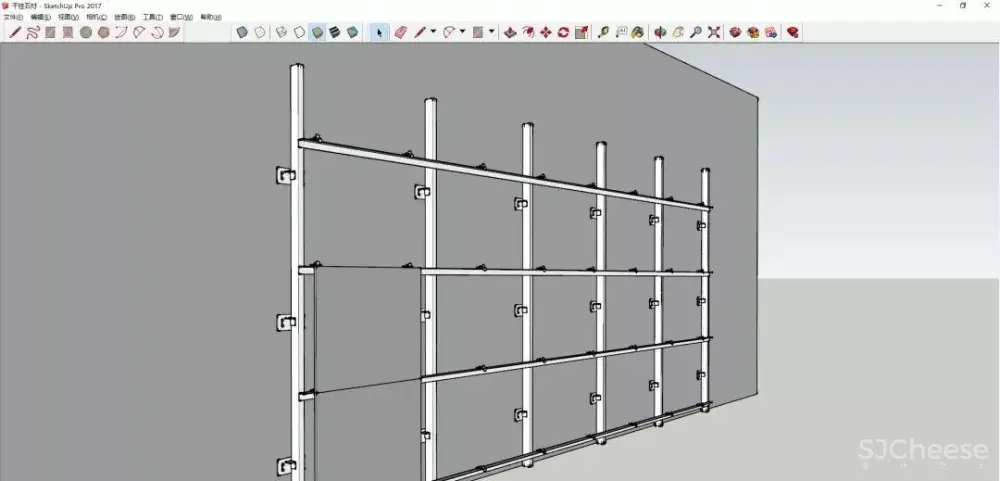This screenshot has width=1000, height=481.
Task: Select the Rotate tool
Action: 564,32
